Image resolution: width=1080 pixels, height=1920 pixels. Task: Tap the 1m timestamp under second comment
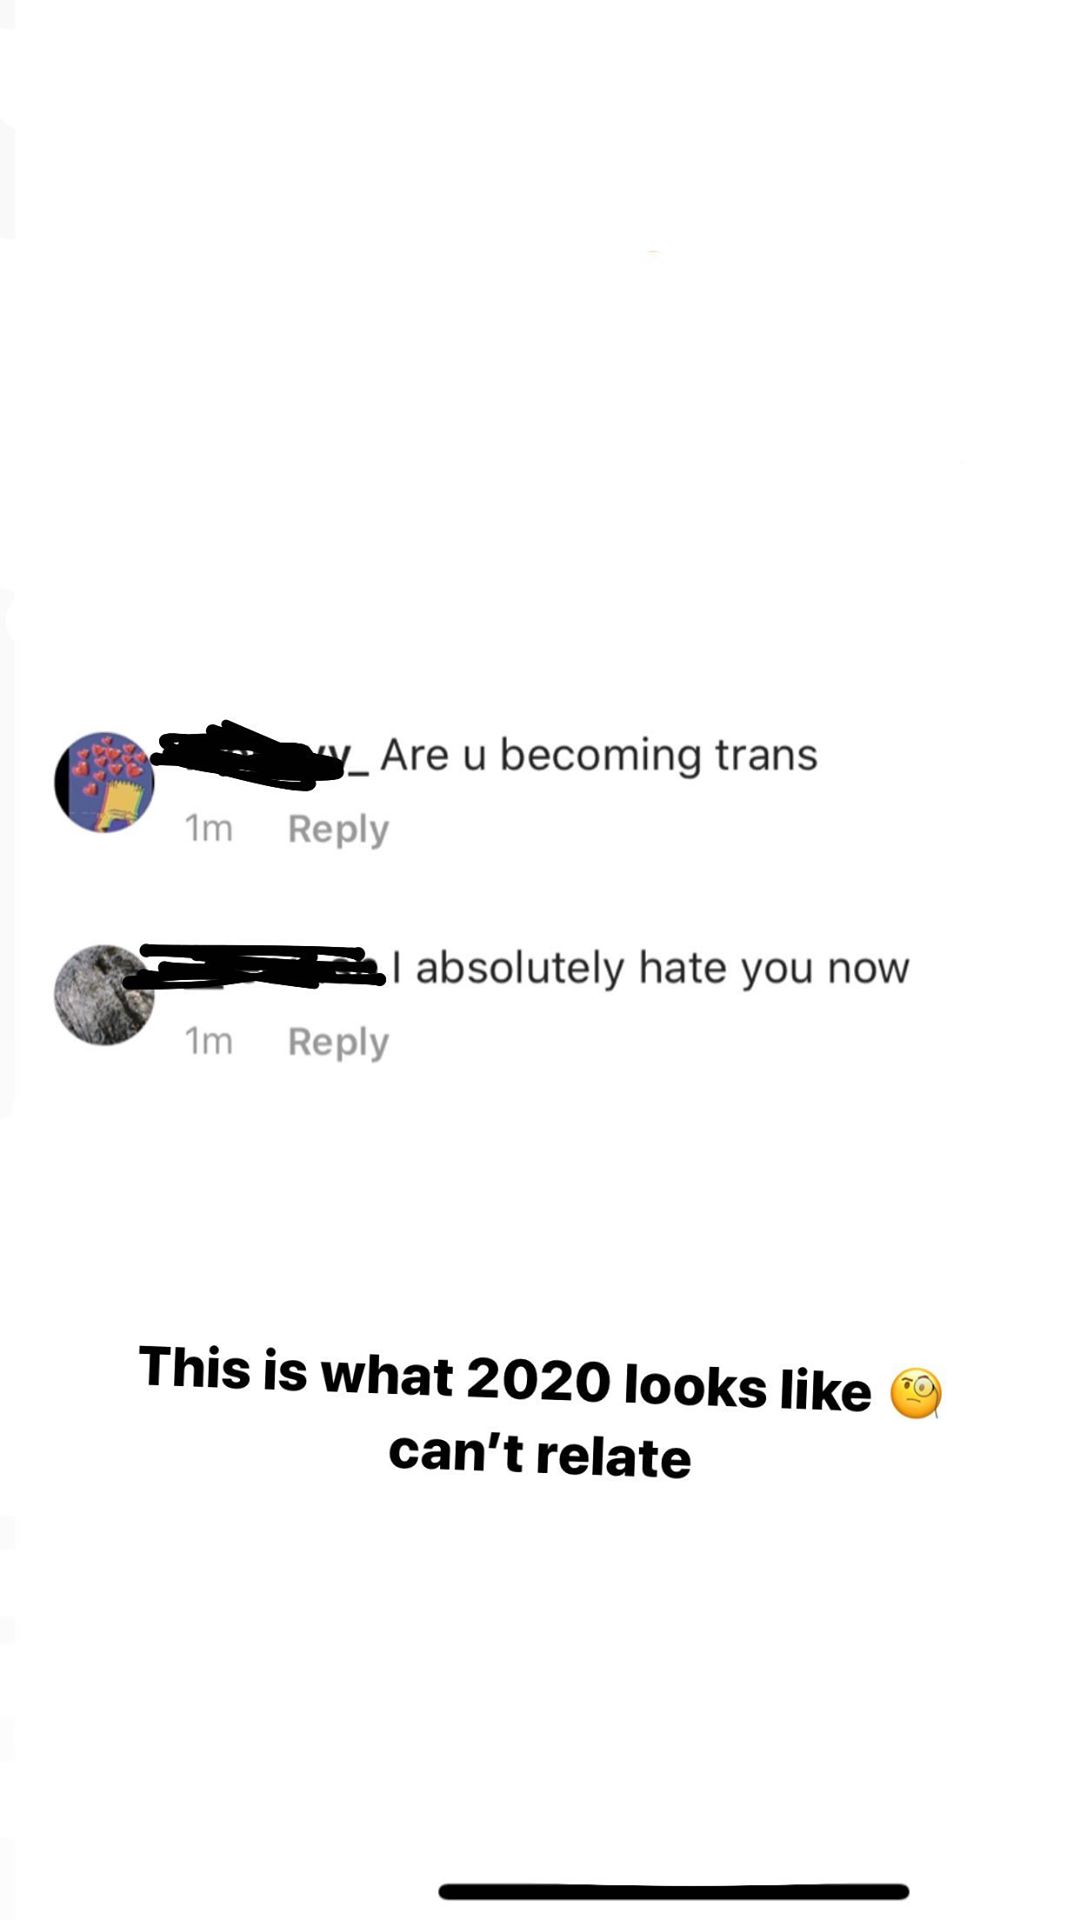coord(209,1042)
